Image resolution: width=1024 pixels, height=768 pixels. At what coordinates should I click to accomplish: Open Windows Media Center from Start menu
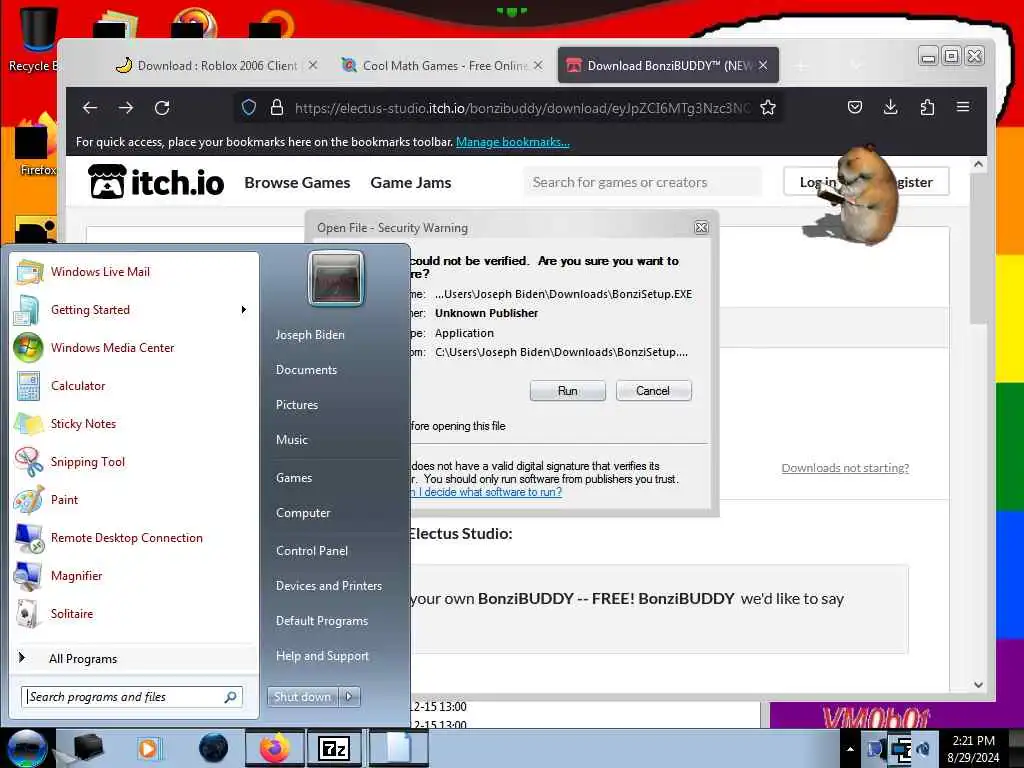[x=112, y=347]
